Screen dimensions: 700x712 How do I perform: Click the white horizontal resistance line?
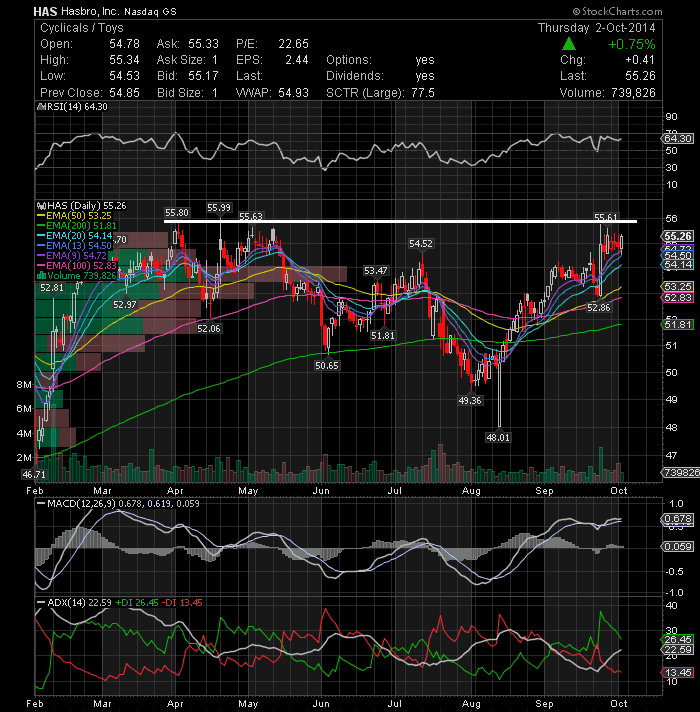tap(400, 222)
